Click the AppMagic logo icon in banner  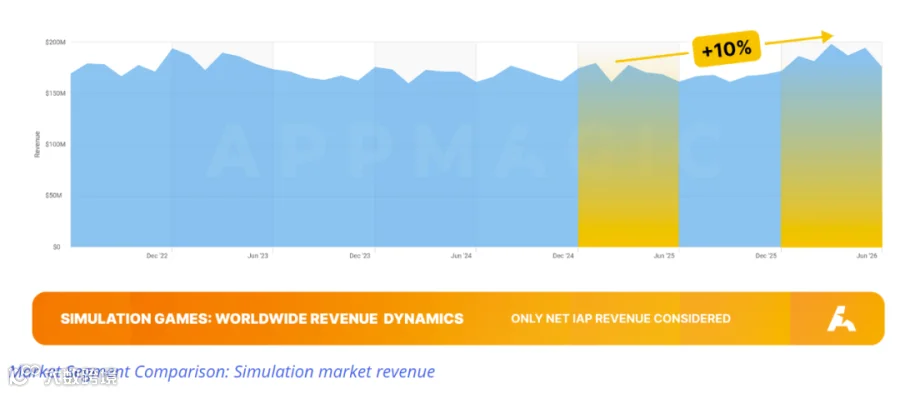click(x=841, y=318)
